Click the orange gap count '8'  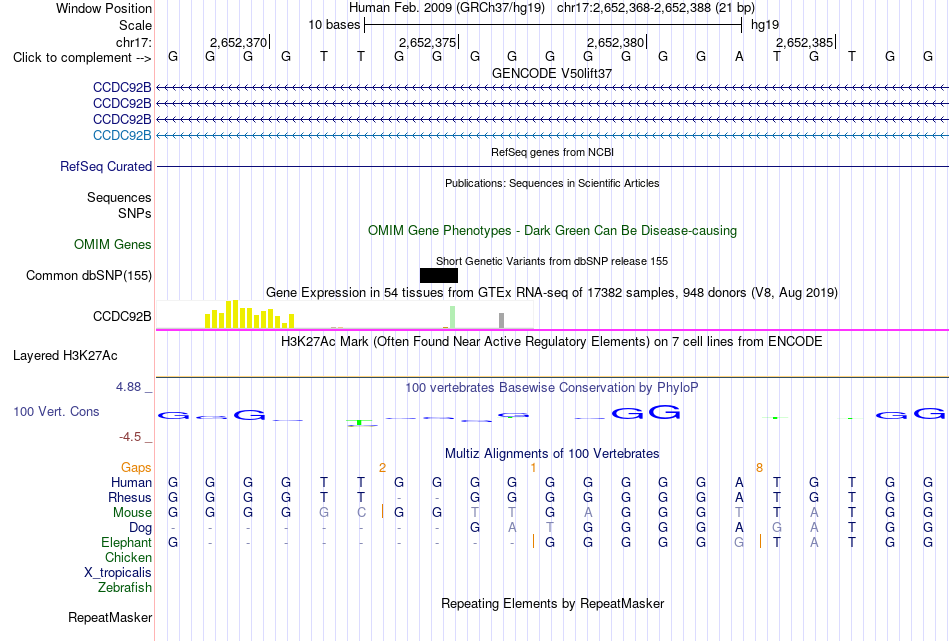[x=759, y=468]
